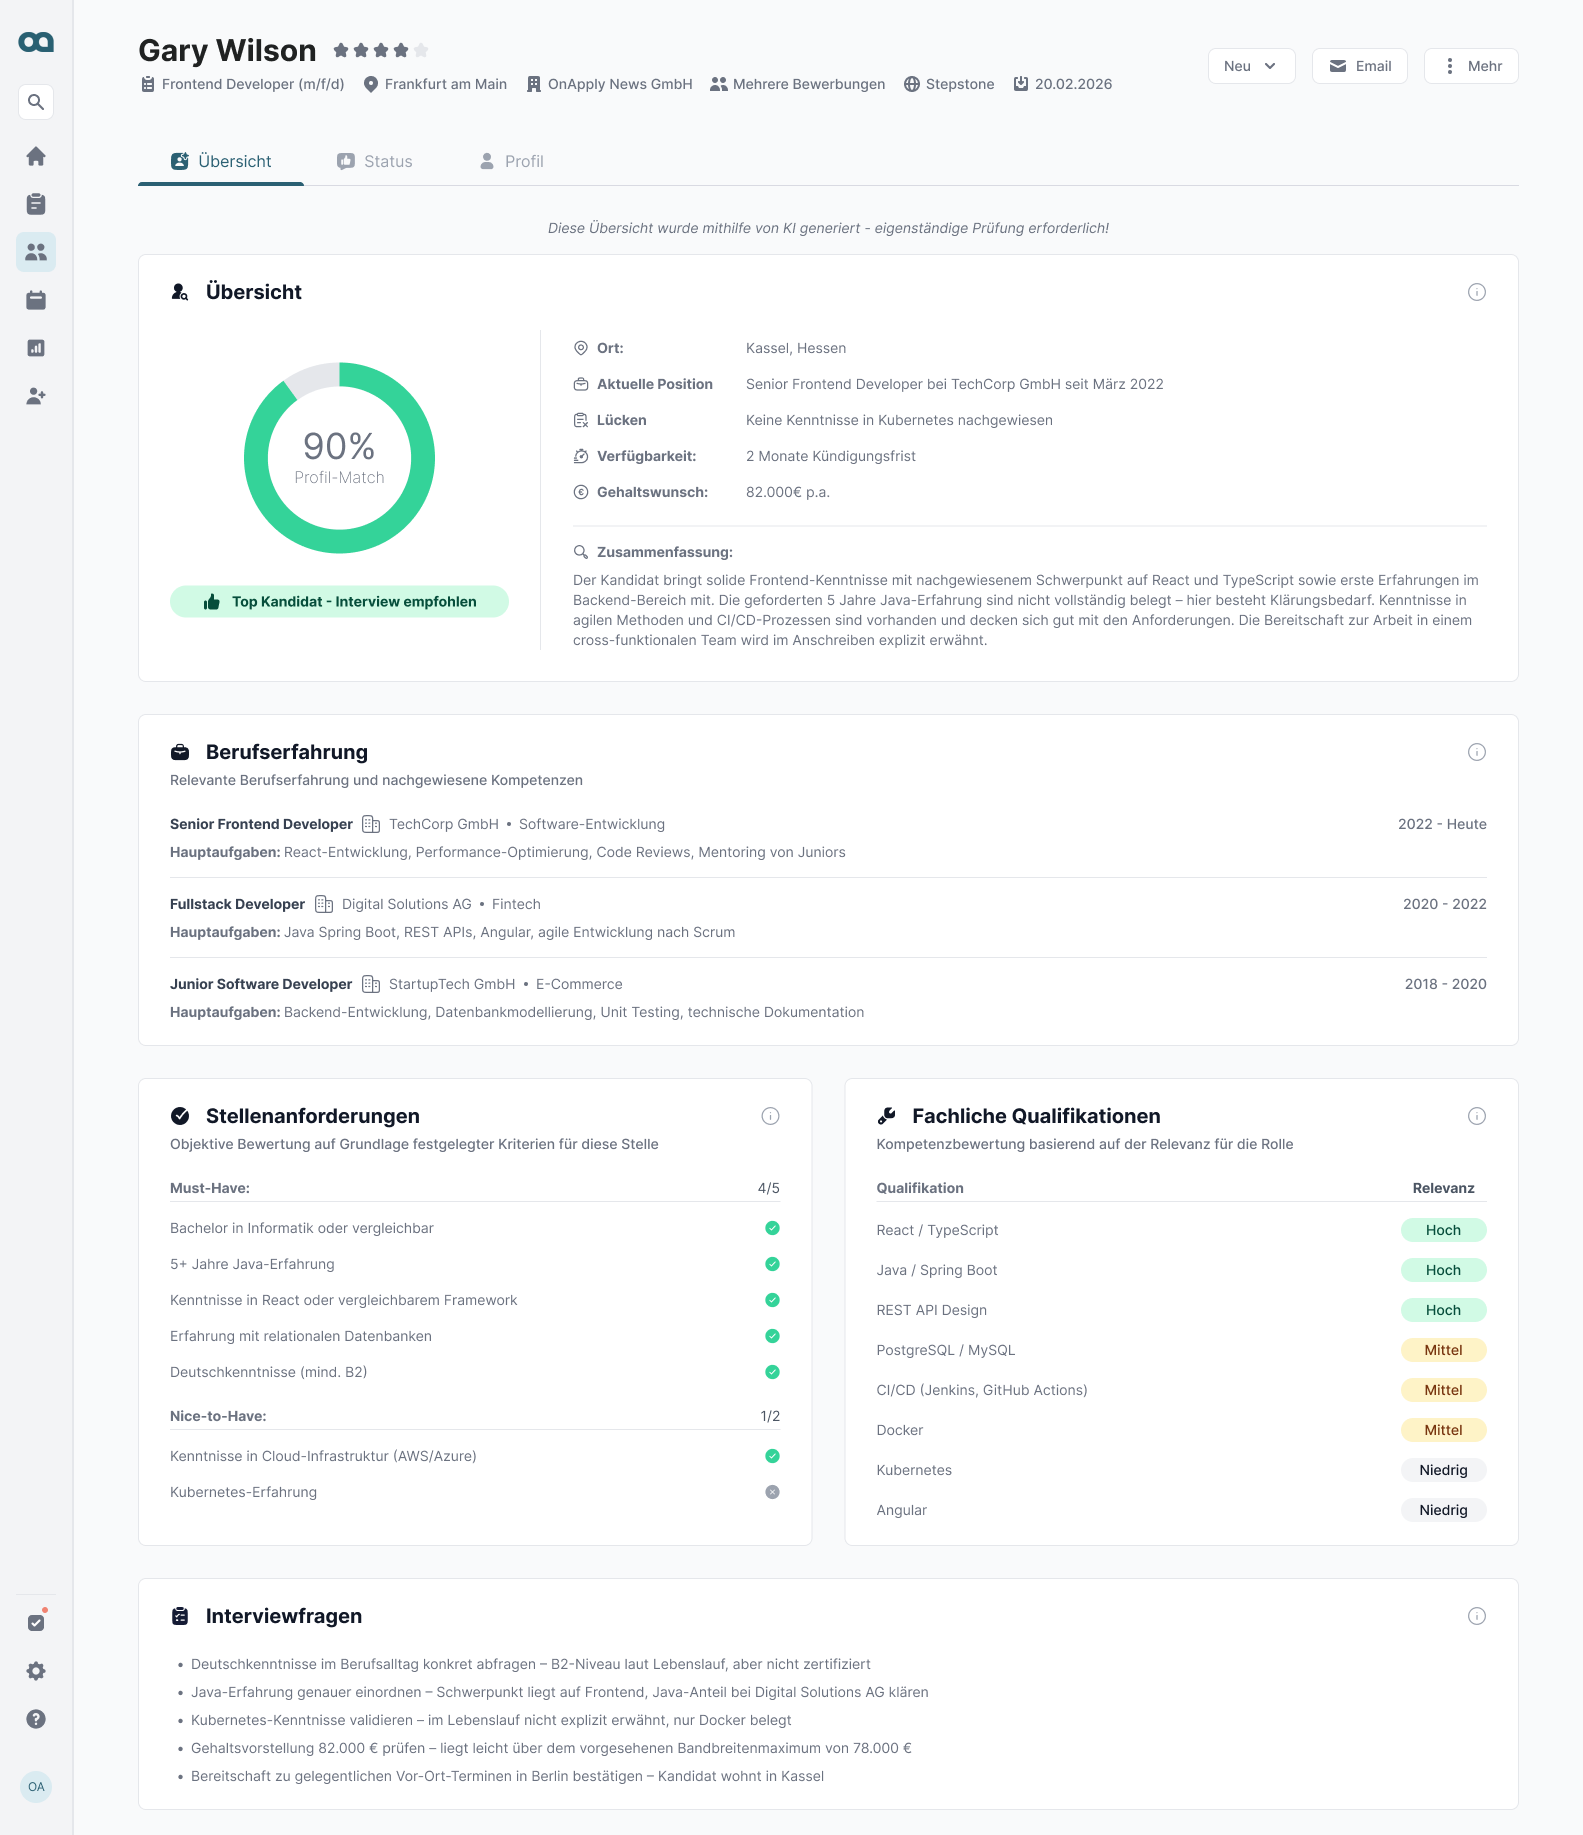The width and height of the screenshot is (1583, 1835).
Task: Click the Junior Software Developer job title
Action: click(261, 984)
